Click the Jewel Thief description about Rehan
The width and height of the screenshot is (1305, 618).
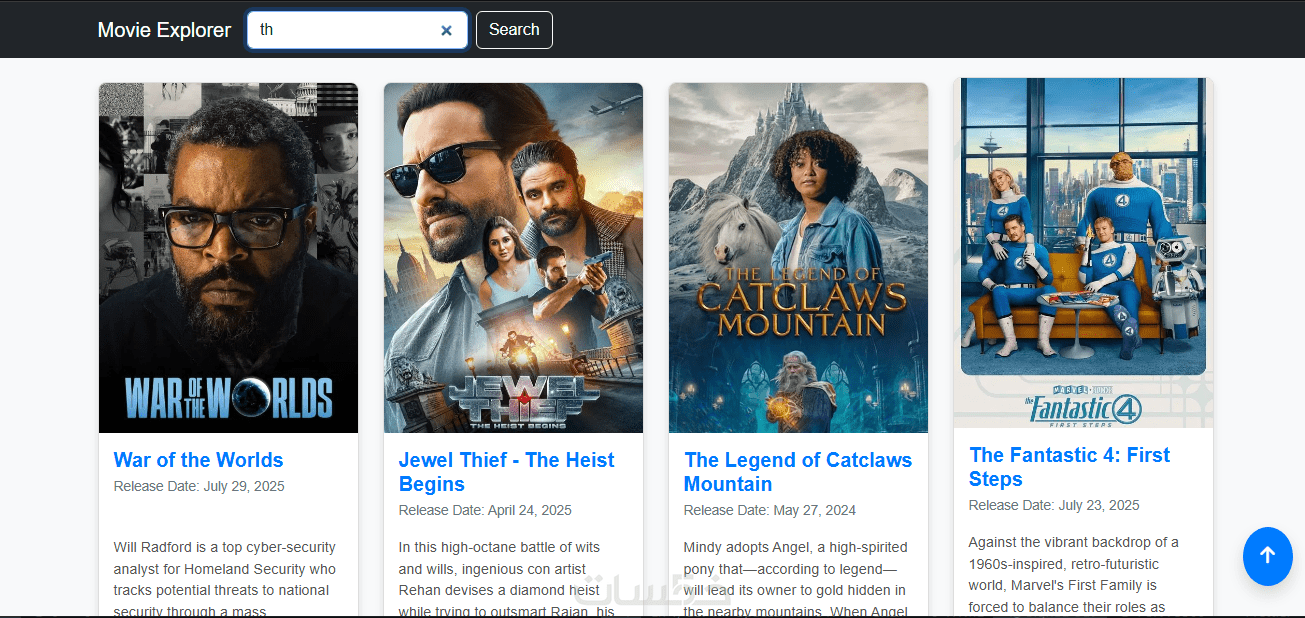[x=507, y=578]
